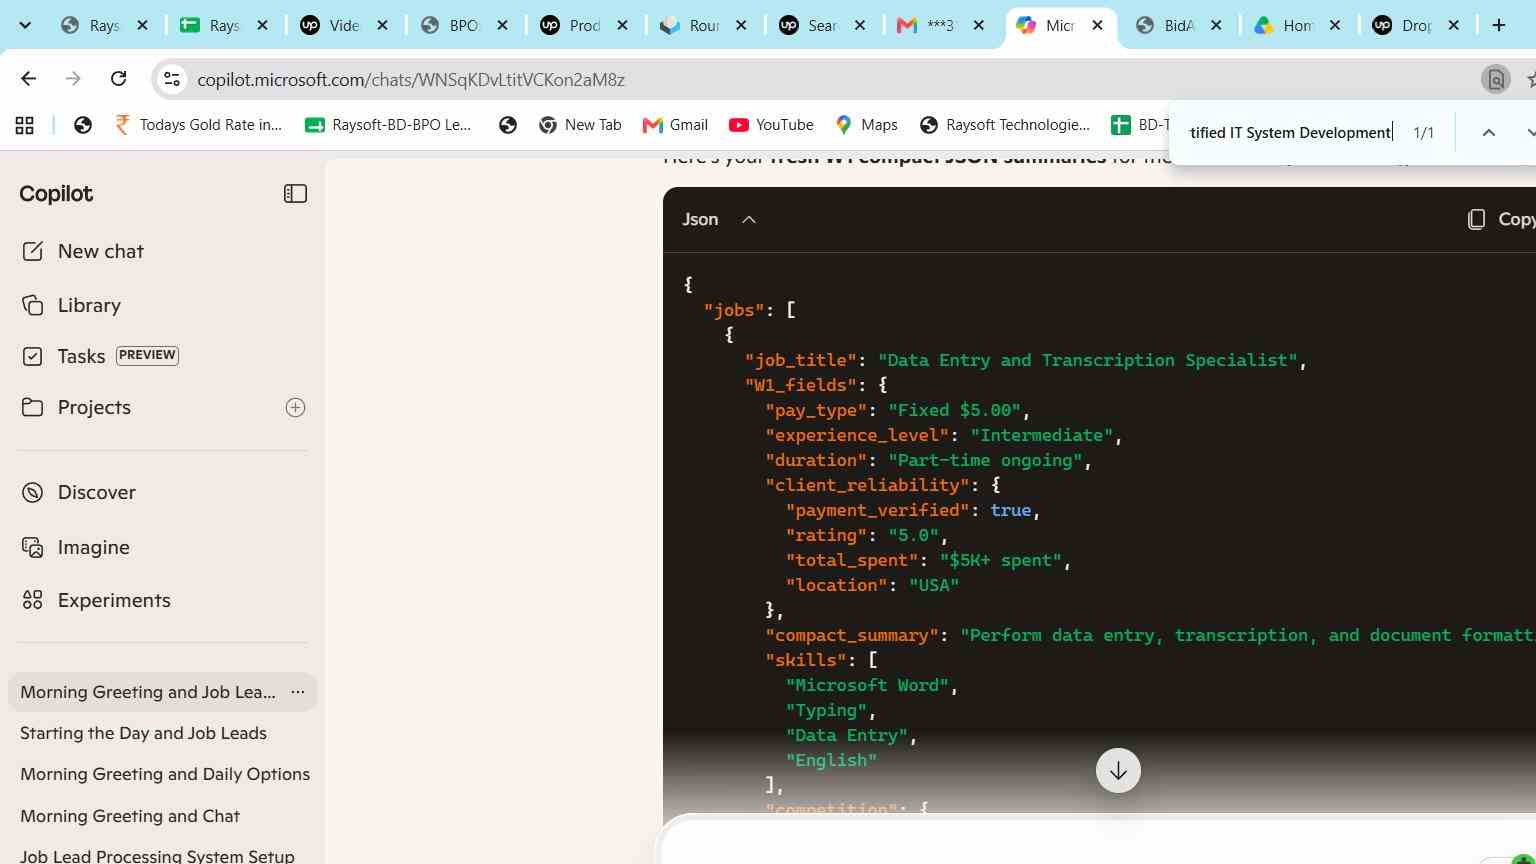Expand the tab search dropdown arrow
This screenshot has width=1536, height=864.
coord(25,25)
